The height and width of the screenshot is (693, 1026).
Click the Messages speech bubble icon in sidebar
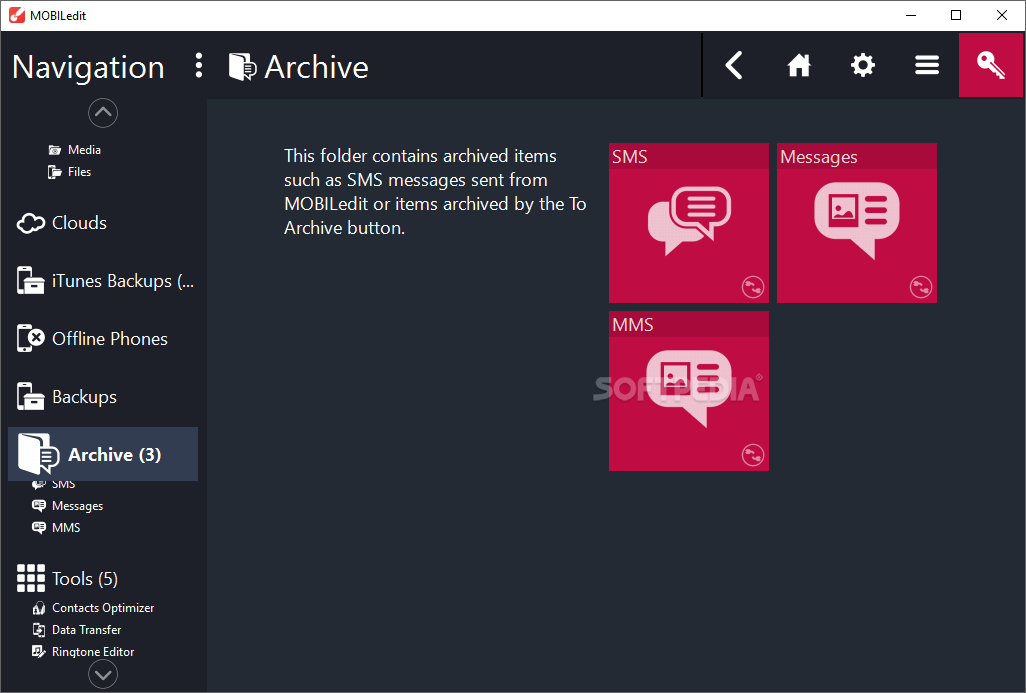[x=39, y=506]
